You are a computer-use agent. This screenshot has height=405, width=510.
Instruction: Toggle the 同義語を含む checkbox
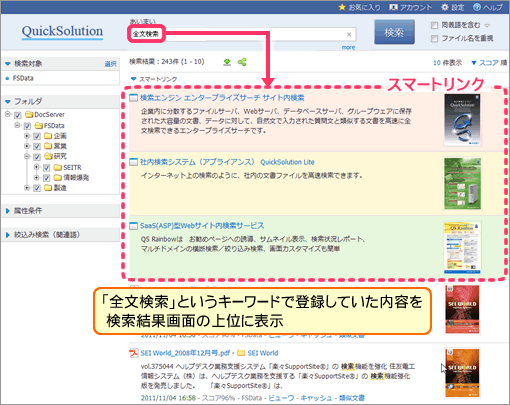point(434,25)
